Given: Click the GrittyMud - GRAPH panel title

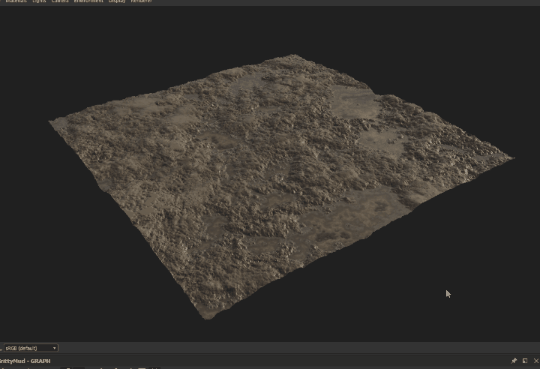Looking at the screenshot, I should pos(25,361).
